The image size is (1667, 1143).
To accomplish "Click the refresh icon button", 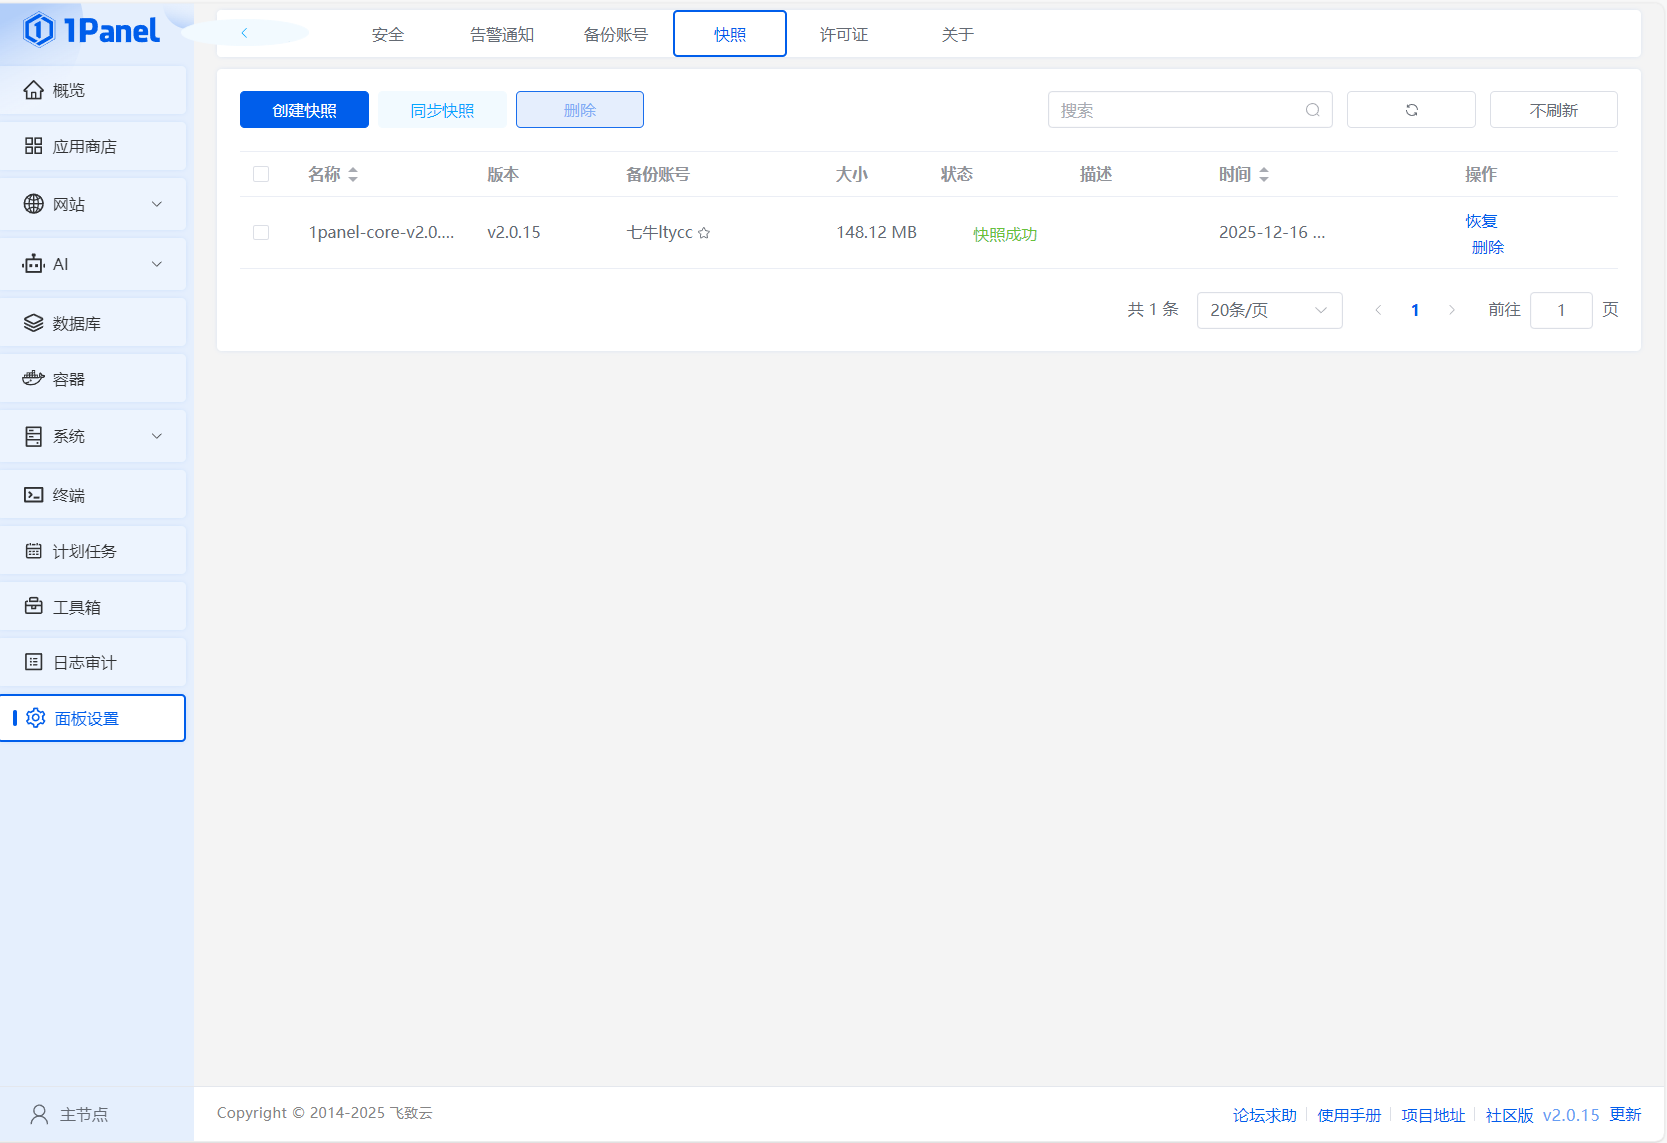I will pyautogui.click(x=1411, y=110).
